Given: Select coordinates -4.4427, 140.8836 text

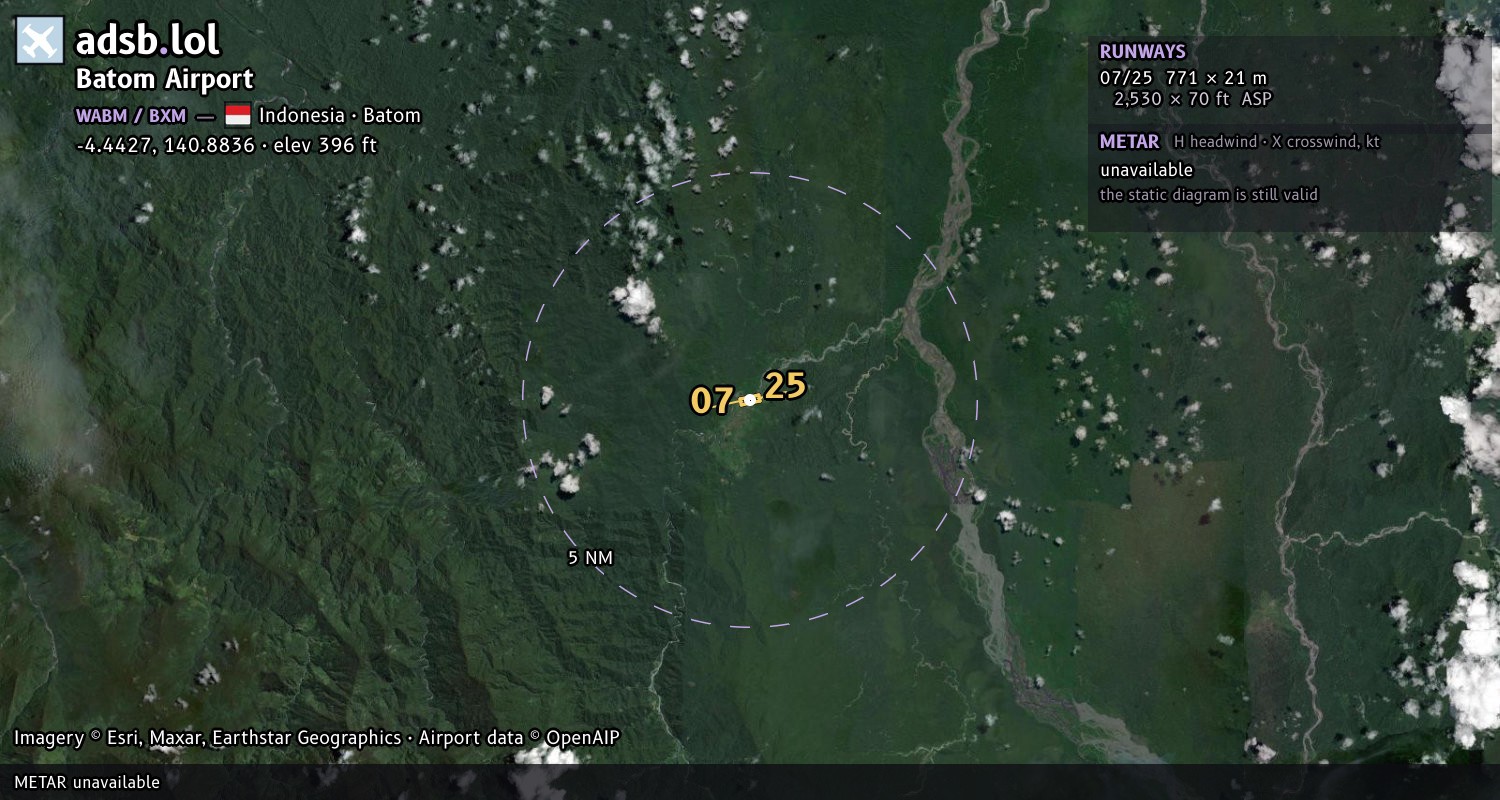Looking at the screenshot, I should click(165, 145).
